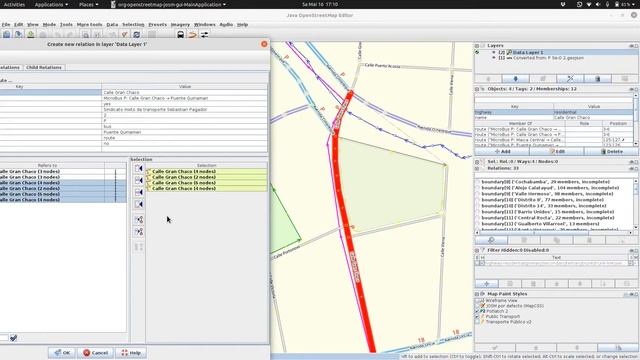Viewport: 640px width, 360px height.
Task: Click delete relation trash icon in Relations panel
Action: coord(589,240)
